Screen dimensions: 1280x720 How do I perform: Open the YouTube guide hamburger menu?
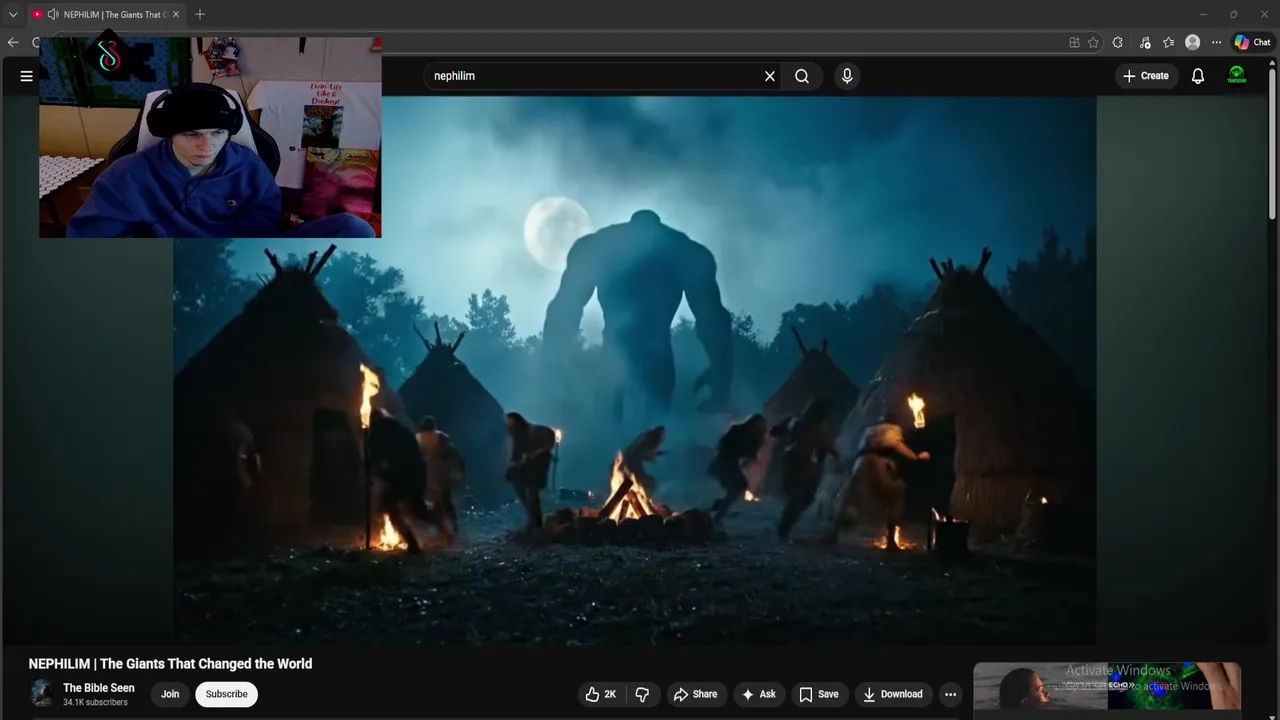pyautogui.click(x=27, y=76)
